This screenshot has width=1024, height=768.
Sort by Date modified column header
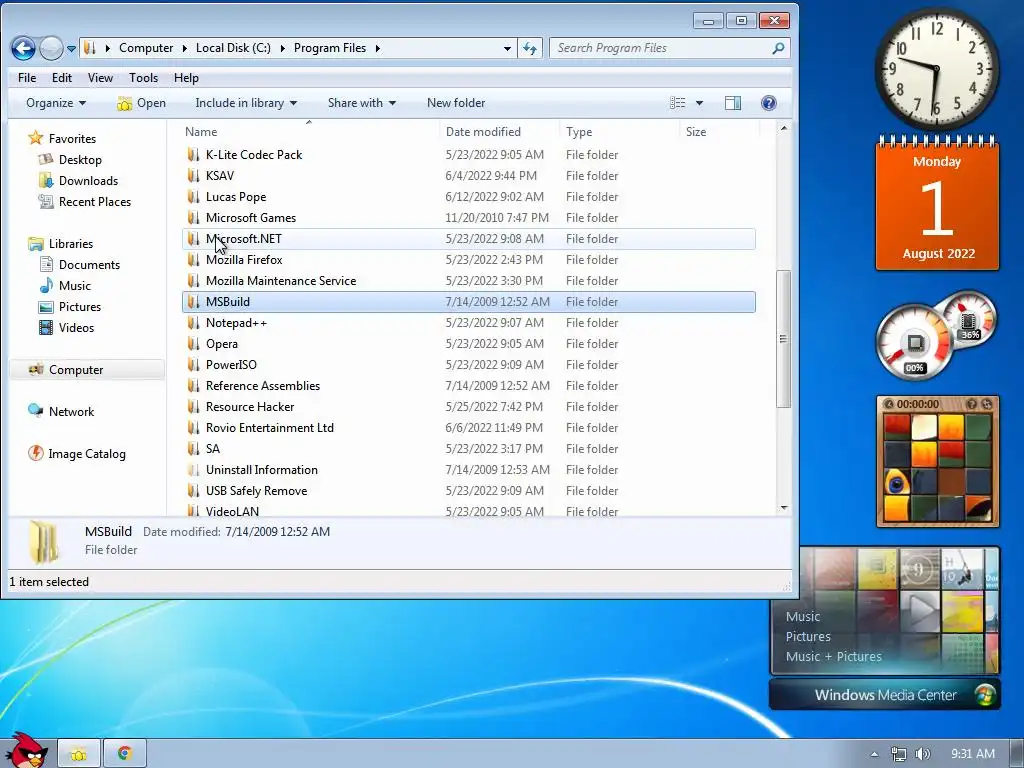[x=483, y=132]
